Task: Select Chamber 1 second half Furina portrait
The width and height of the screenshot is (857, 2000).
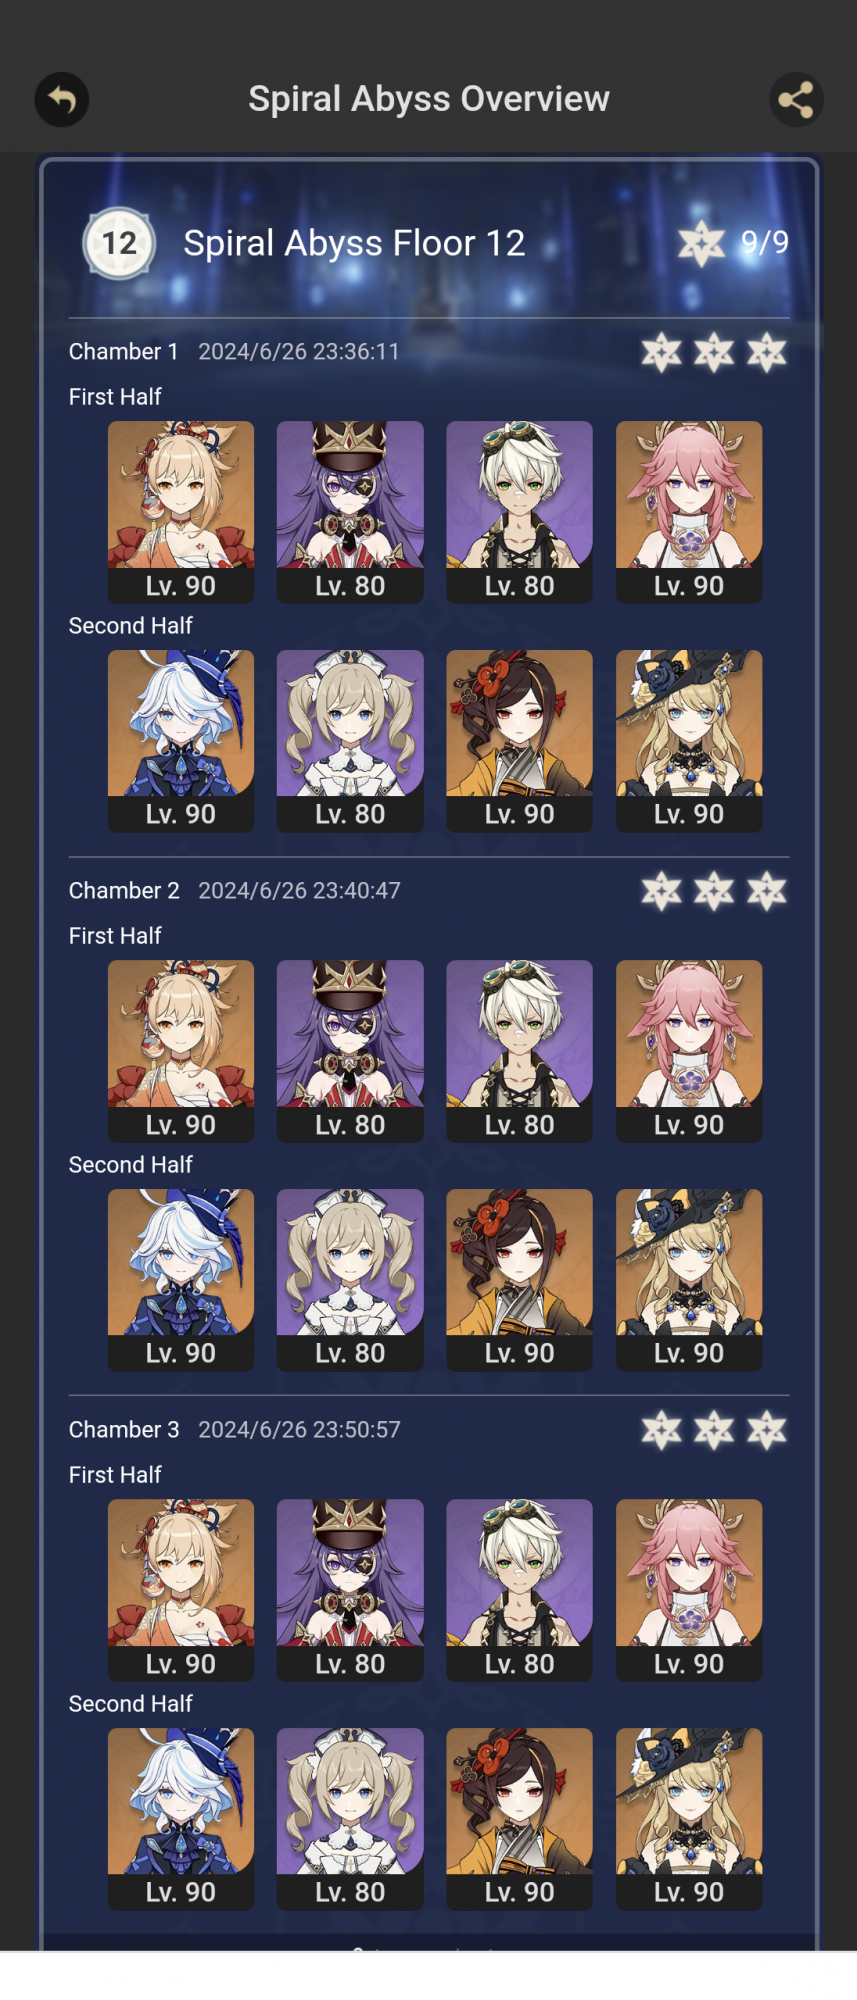Action: pyautogui.click(x=181, y=741)
